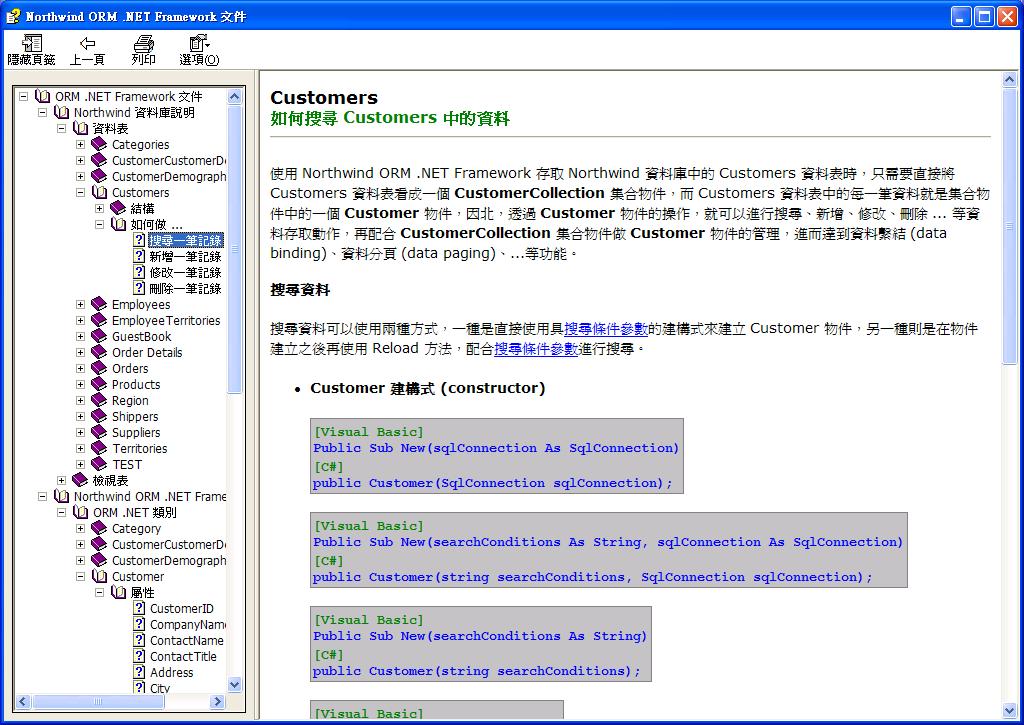This screenshot has width=1024, height=725.
Task: Click the Order Details book icon
Action: (99, 353)
